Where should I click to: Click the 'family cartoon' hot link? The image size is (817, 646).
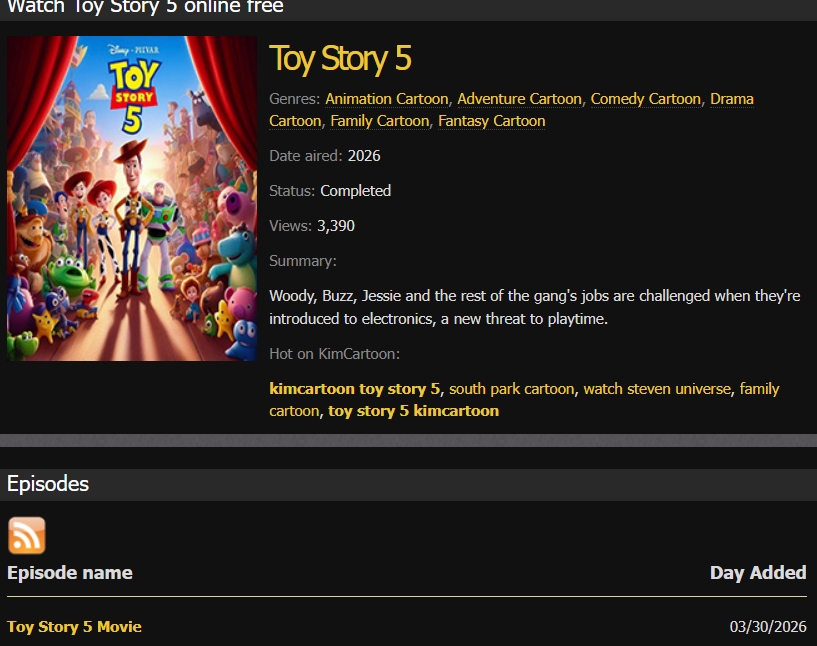click(x=759, y=389)
